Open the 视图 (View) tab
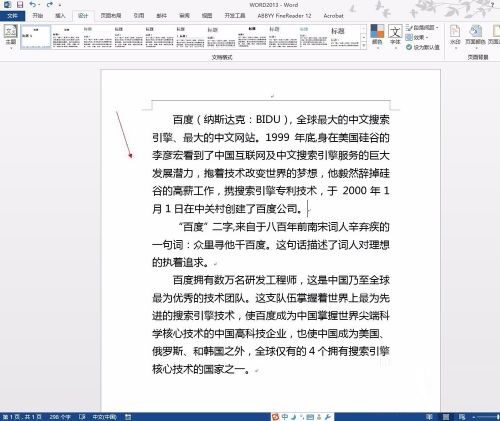Viewport: 500px width, 421px height. [207, 16]
